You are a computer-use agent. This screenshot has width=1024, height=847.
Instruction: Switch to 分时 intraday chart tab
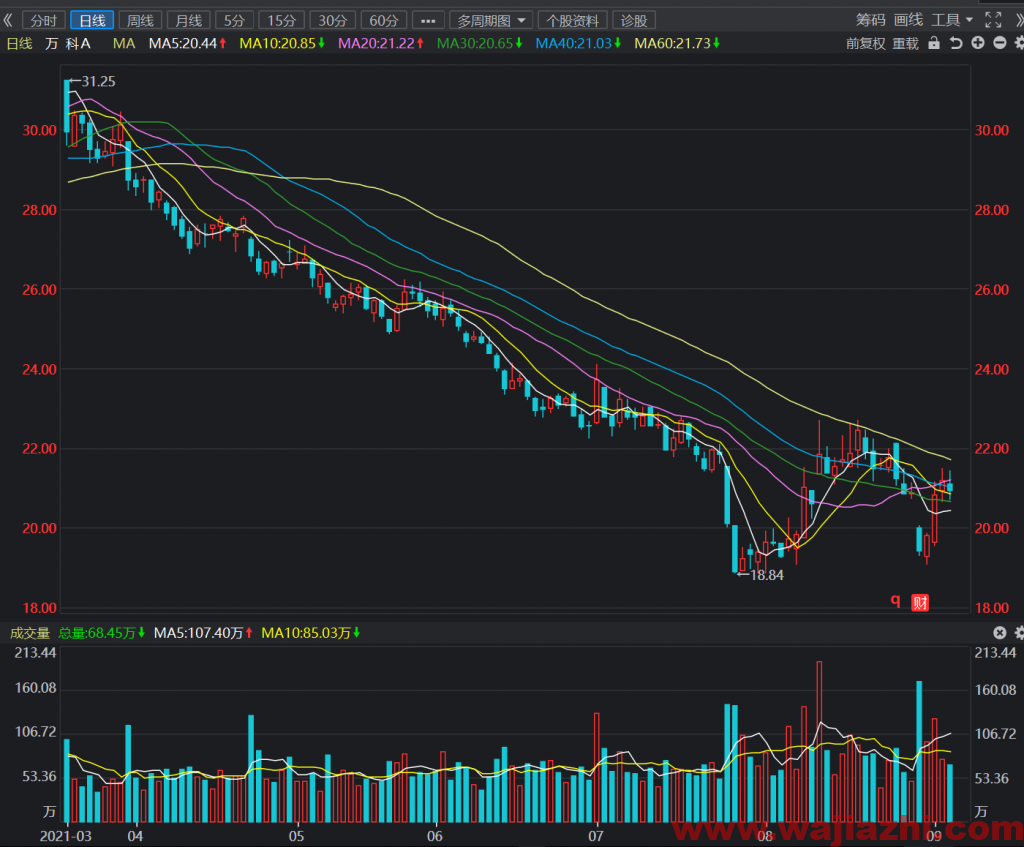pyautogui.click(x=44, y=20)
